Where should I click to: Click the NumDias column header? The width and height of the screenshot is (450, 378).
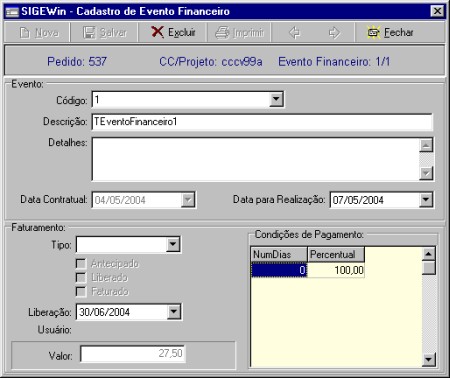[279, 254]
